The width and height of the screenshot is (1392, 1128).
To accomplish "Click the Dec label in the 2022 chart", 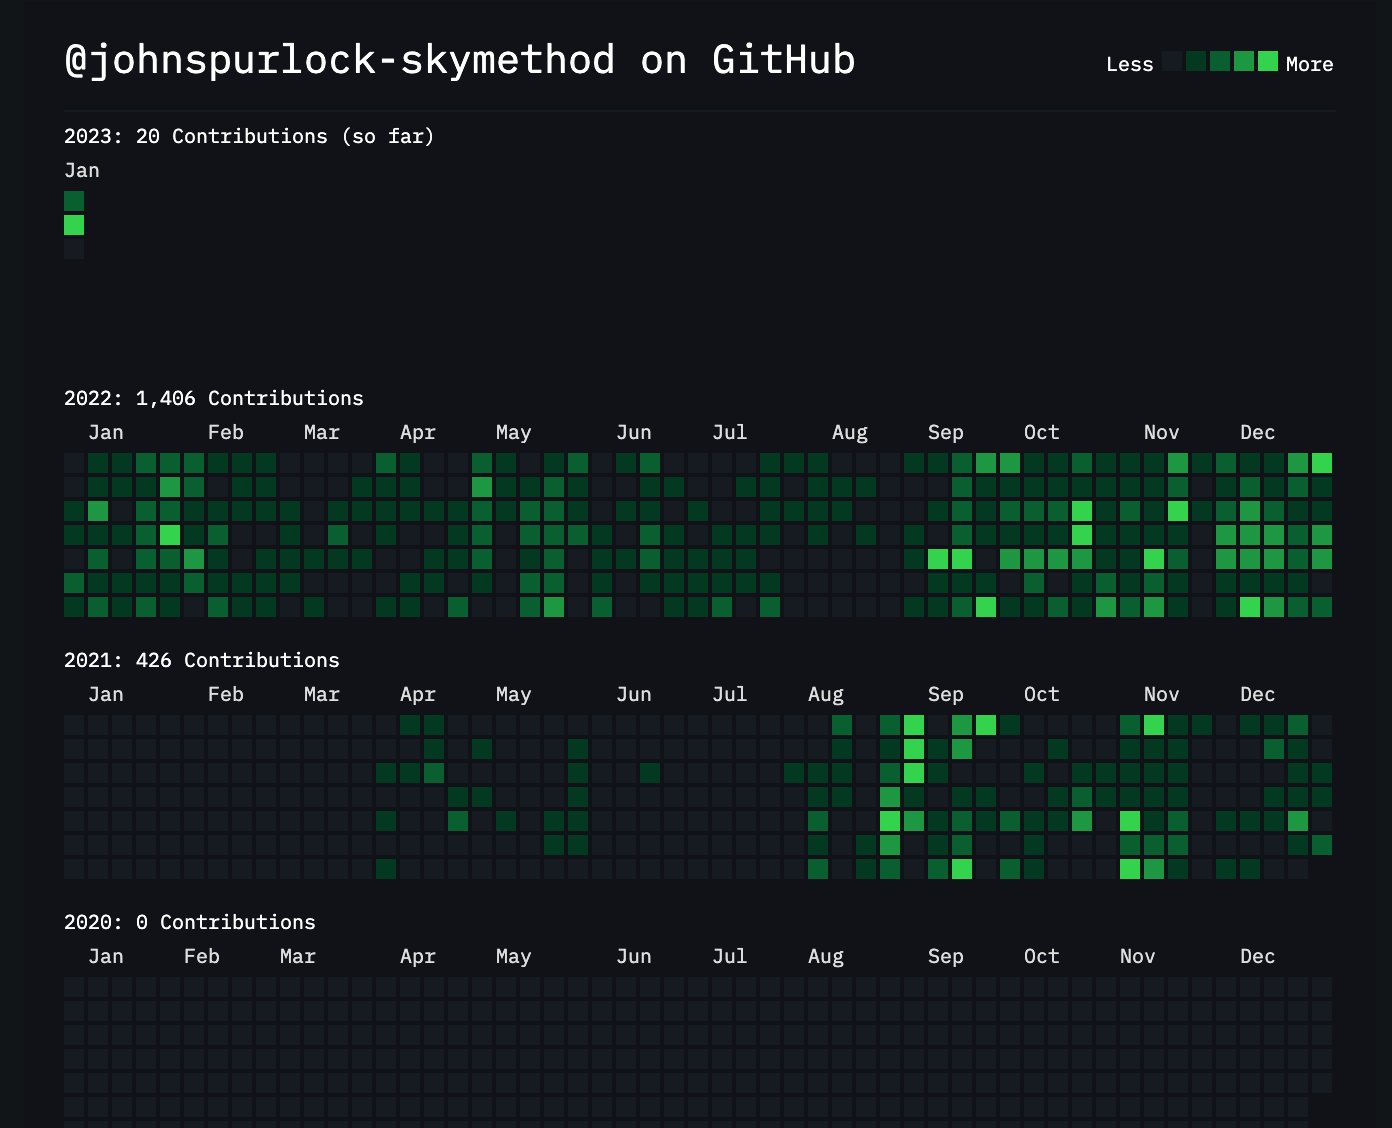I will coord(1258,432).
